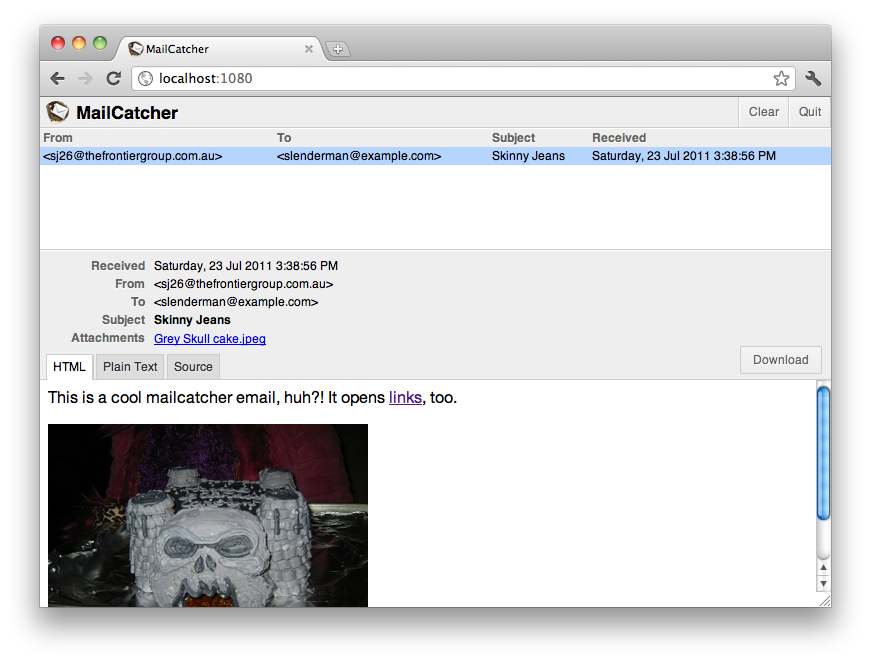Open the Grey Skull cake.jpeg attachment

209,339
